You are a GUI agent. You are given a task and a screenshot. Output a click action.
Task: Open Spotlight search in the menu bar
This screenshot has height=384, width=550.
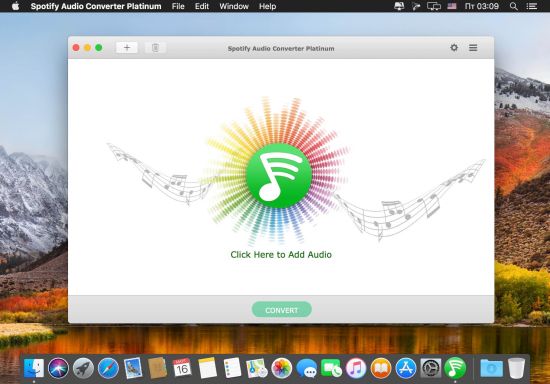click(514, 6)
